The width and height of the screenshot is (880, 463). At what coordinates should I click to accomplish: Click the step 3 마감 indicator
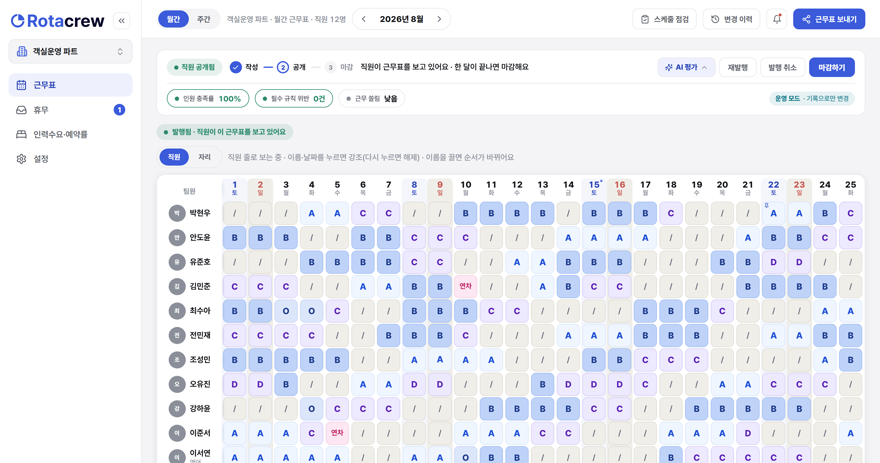point(331,67)
